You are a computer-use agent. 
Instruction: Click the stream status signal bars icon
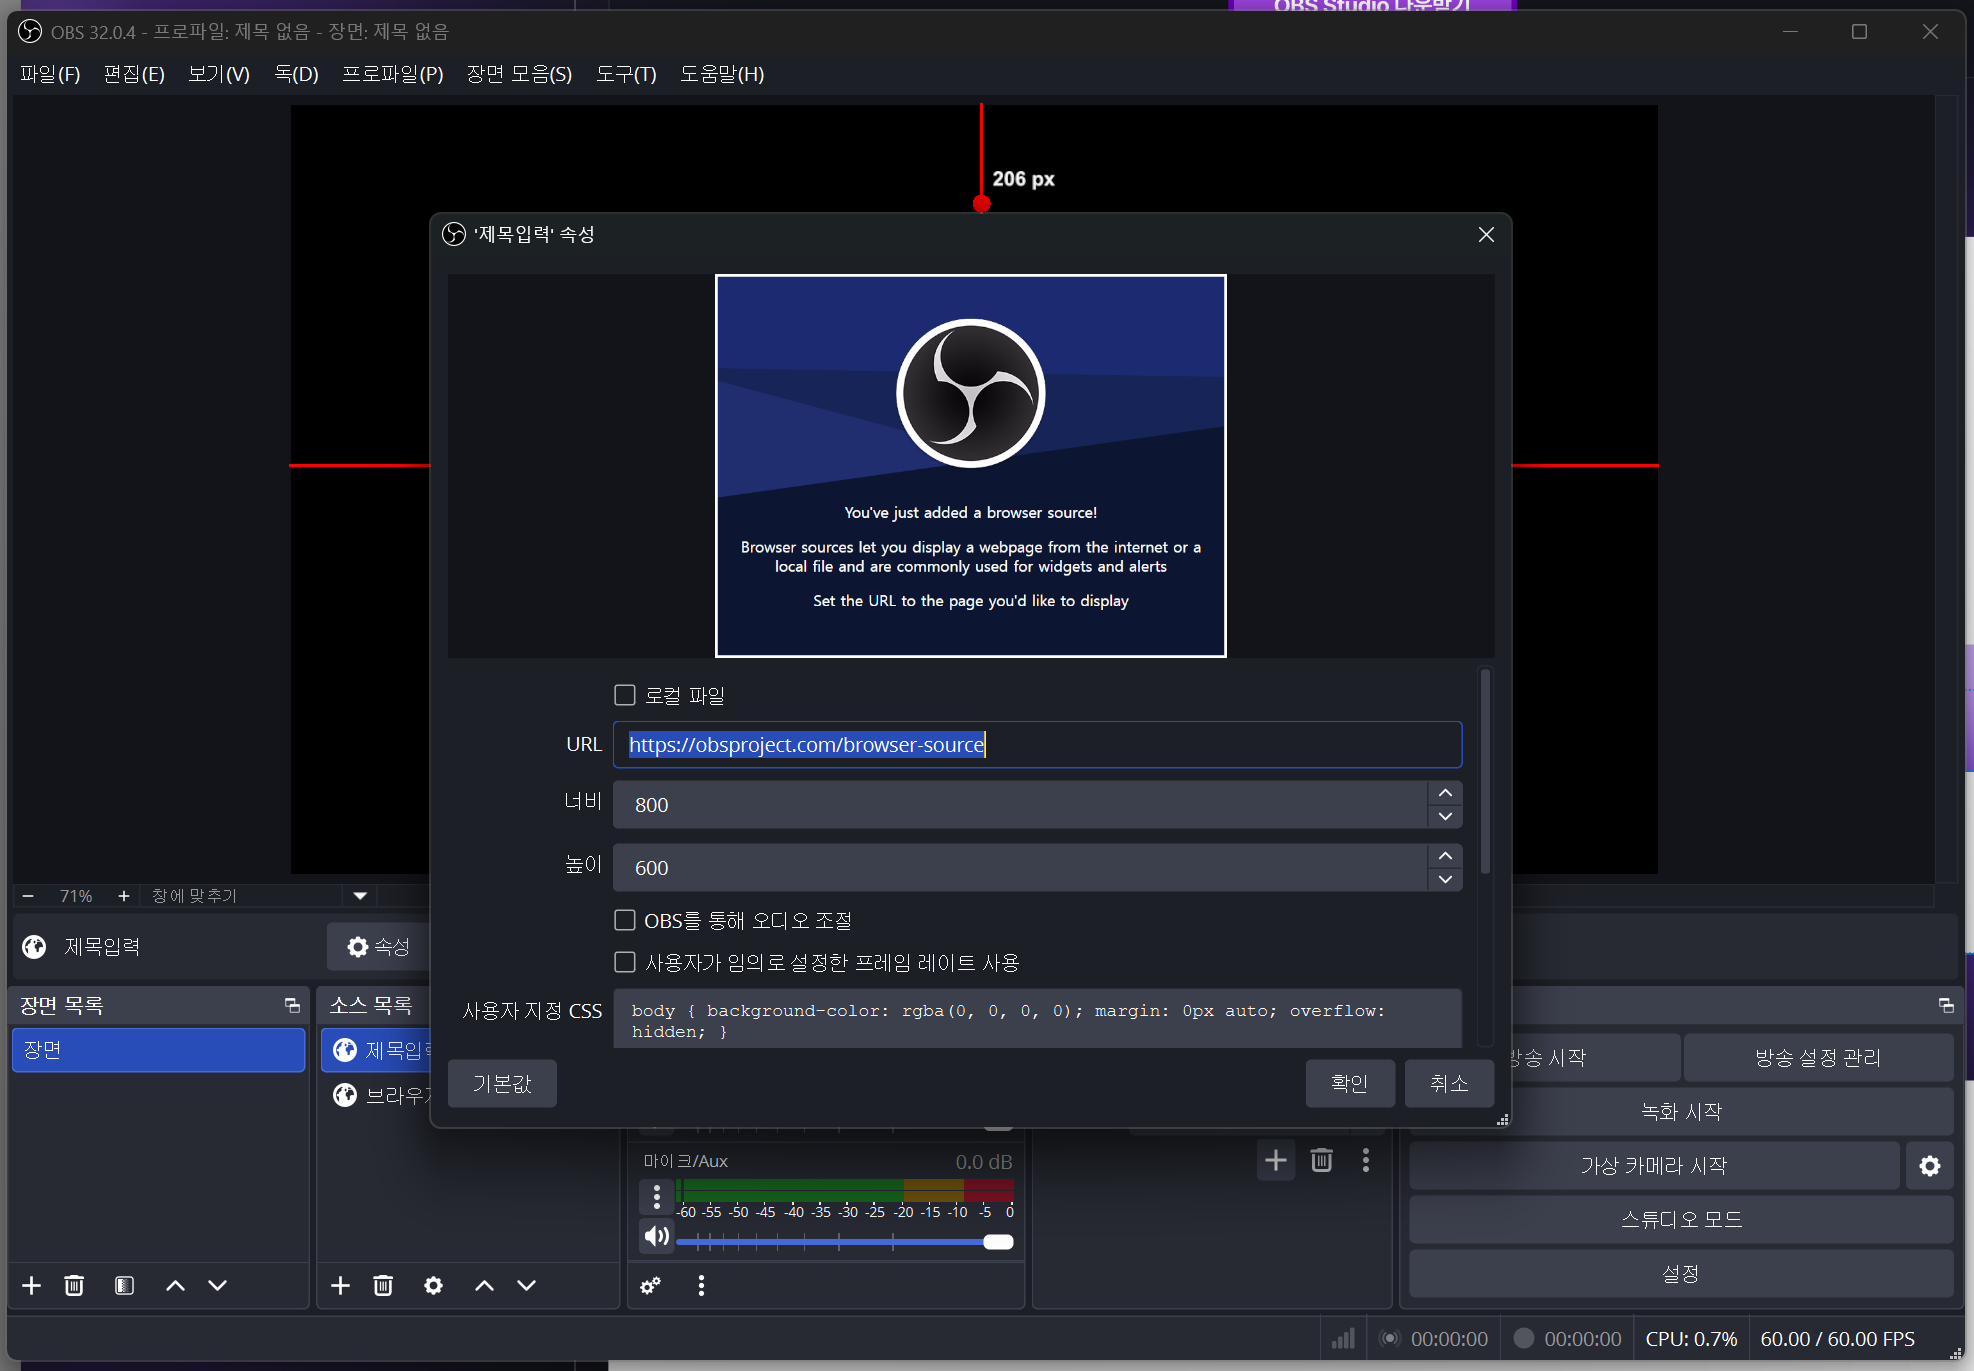coord(1343,1339)
